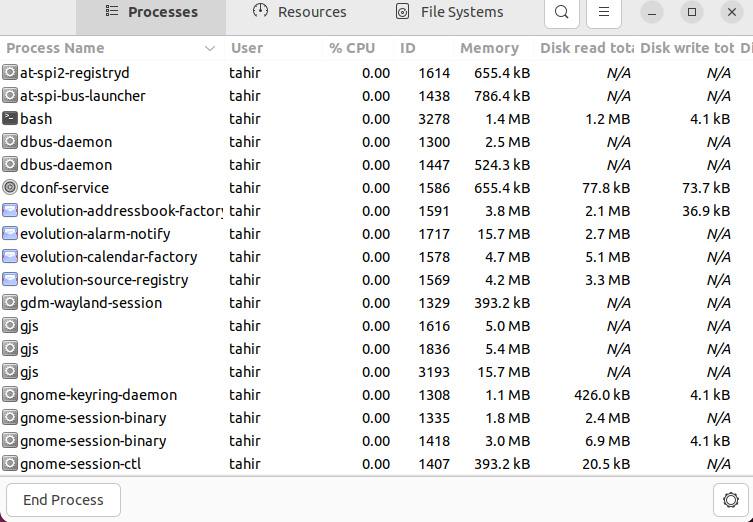The width and height of the screenshot is (753, 522).
Task: Click the gdm-wayland-session gear icon
Action: click(x=10, y=303)
